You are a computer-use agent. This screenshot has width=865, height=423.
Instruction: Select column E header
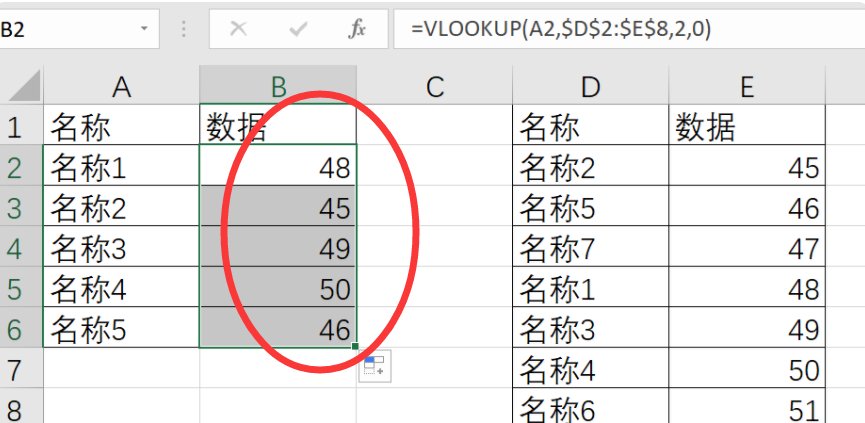(746, 87)
